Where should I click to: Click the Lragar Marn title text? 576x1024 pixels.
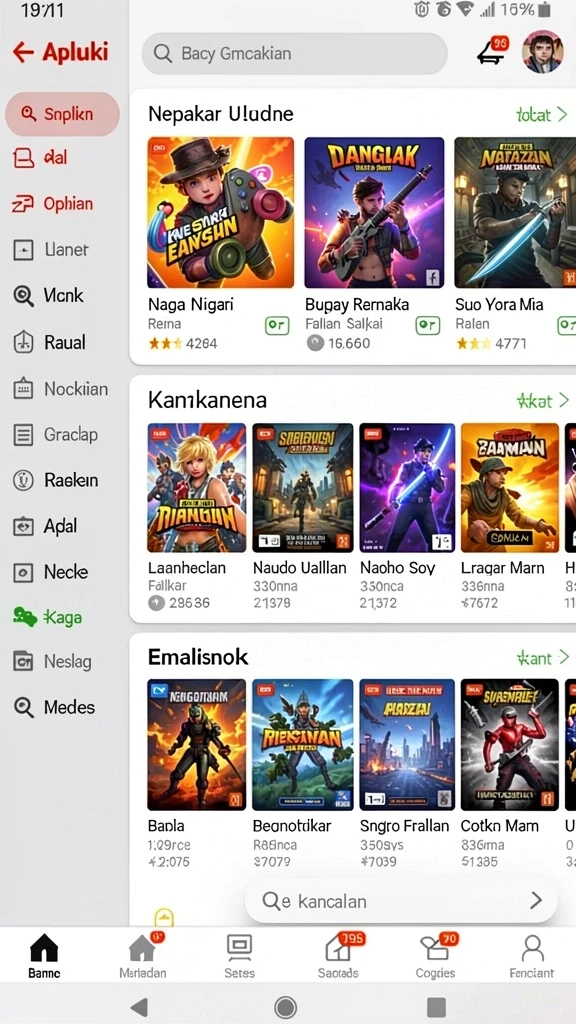(503, 568)
